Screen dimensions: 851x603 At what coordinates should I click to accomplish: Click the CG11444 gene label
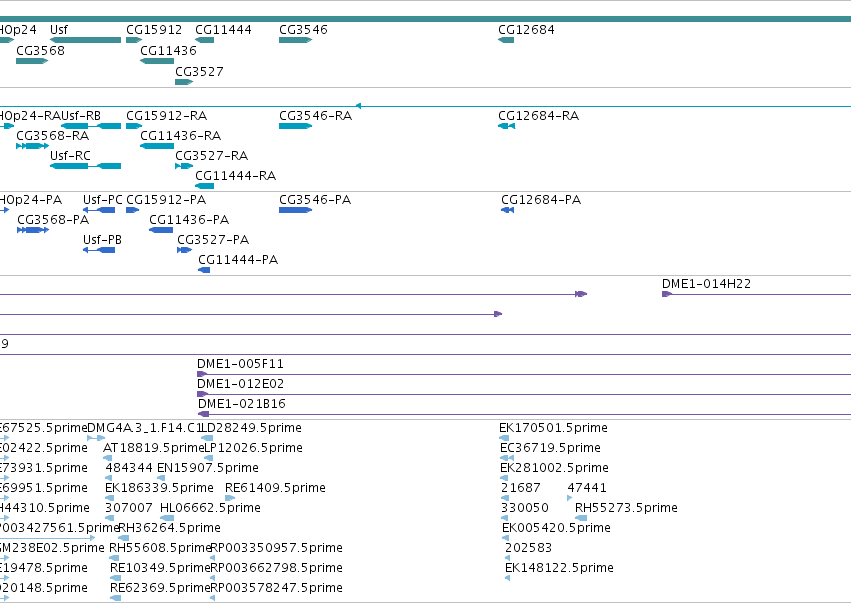223,30
